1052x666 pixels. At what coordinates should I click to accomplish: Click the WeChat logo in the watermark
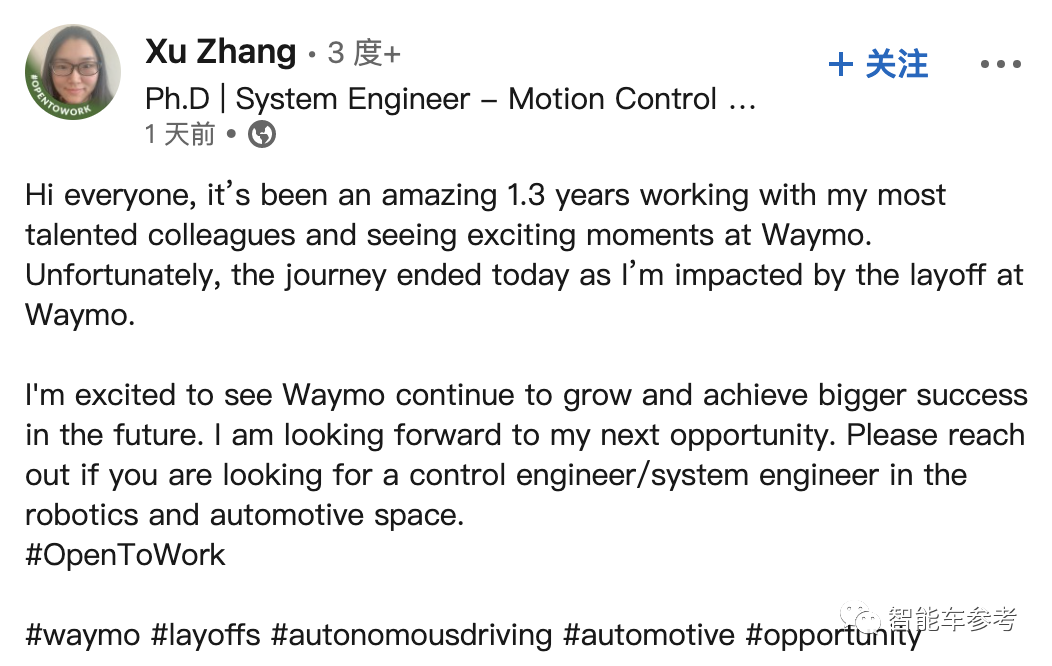click(862, 620)
